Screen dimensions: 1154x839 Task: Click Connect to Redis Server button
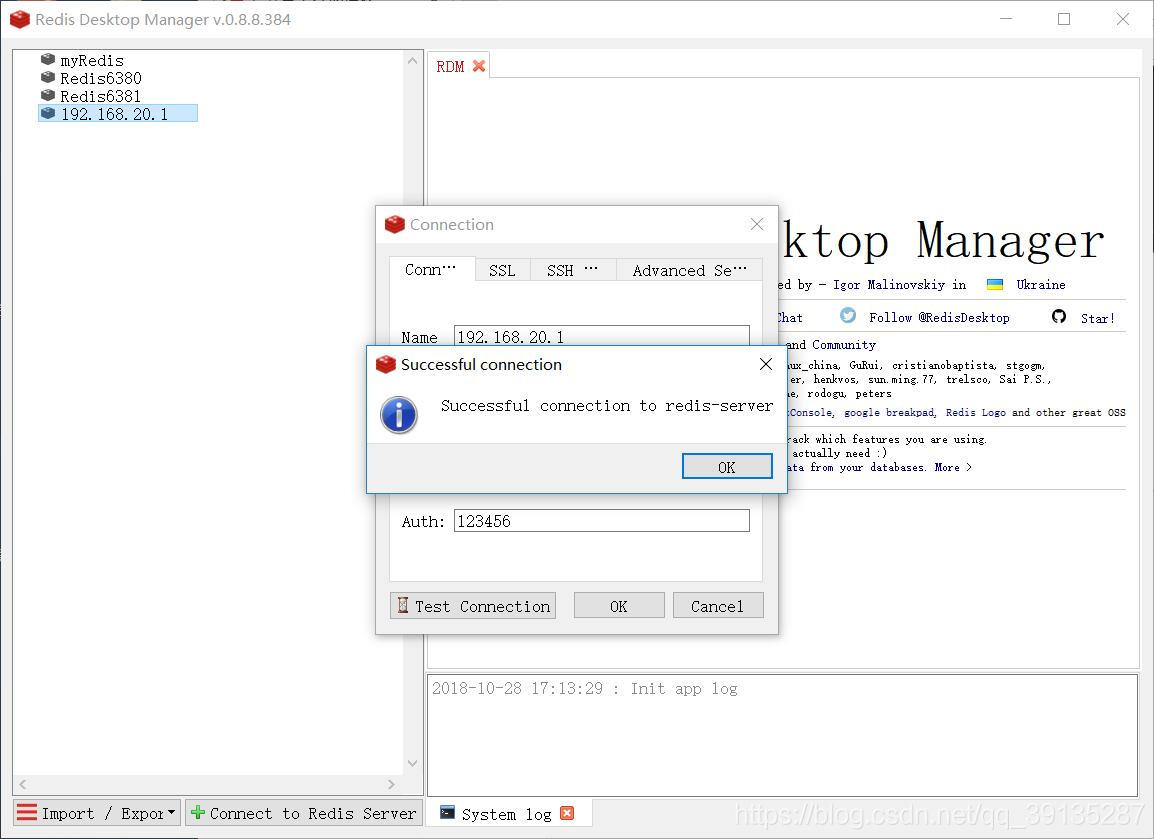pyautogui.click(x=304, y=813)
